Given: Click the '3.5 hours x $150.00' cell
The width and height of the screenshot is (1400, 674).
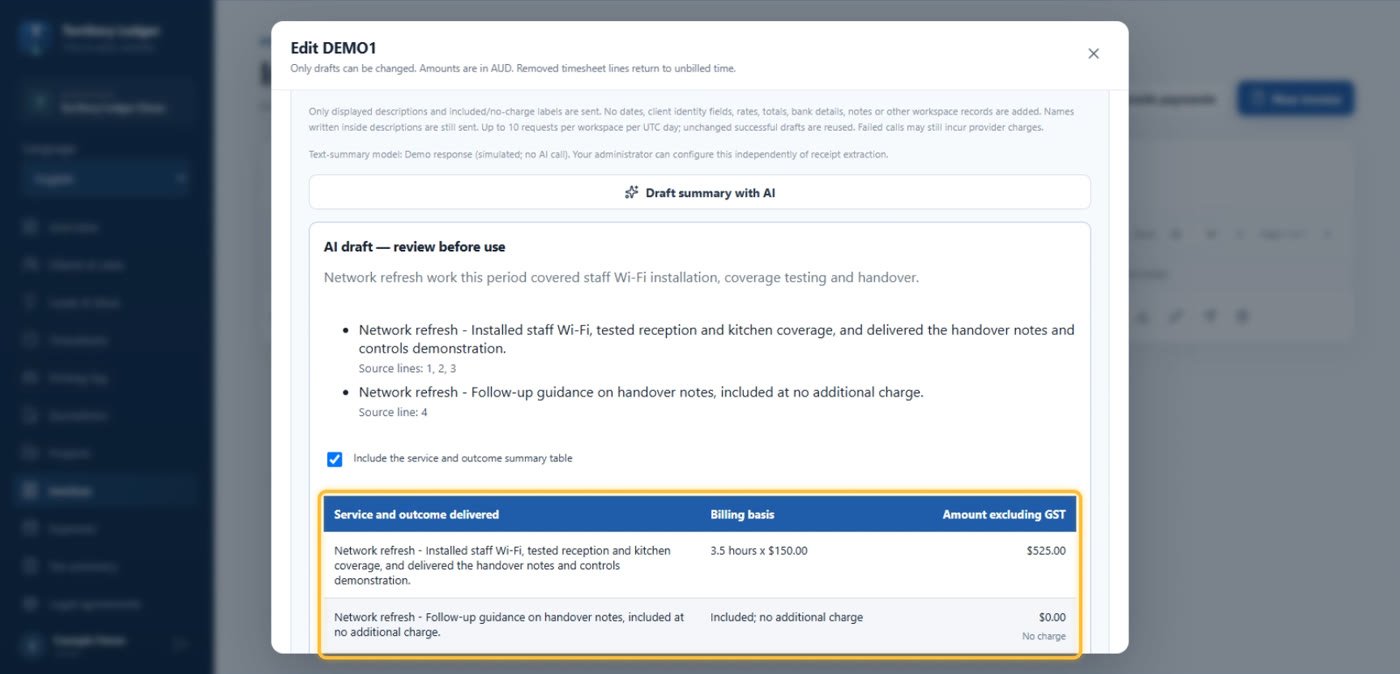Looking at the screenshot, I should (x=758, y=550).
